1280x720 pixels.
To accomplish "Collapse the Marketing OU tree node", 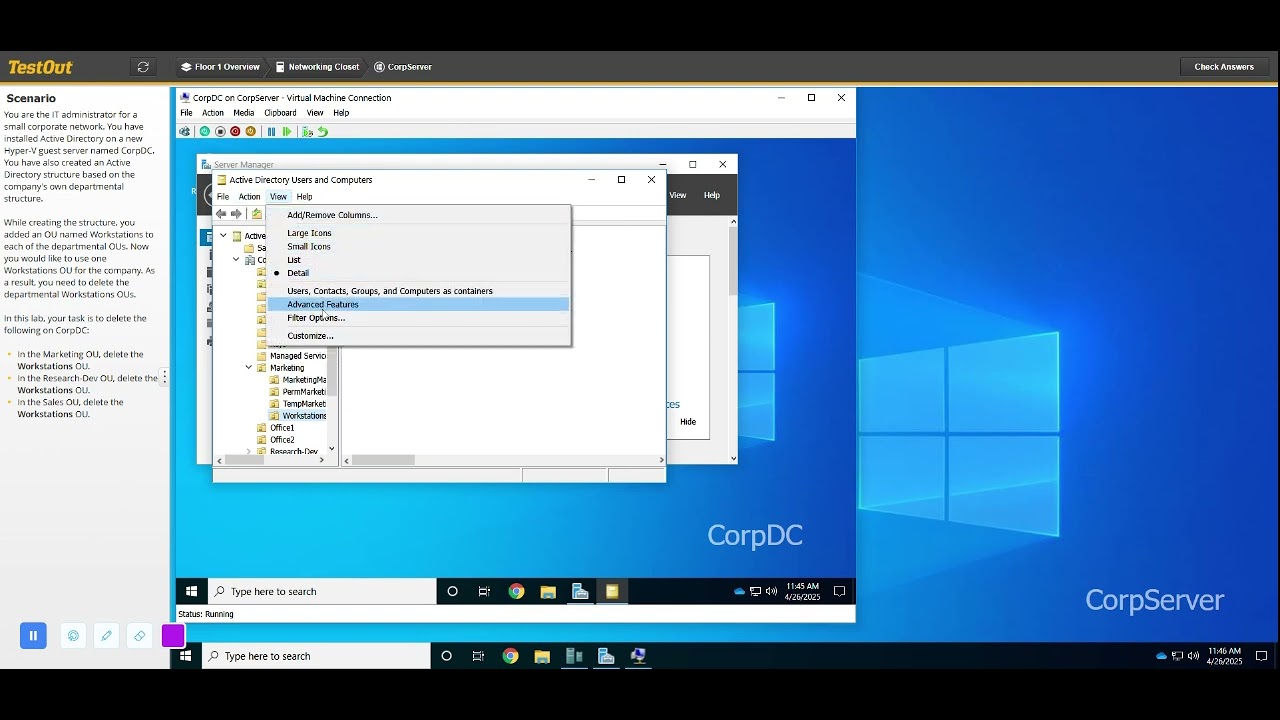I will (x=249, y=368).
